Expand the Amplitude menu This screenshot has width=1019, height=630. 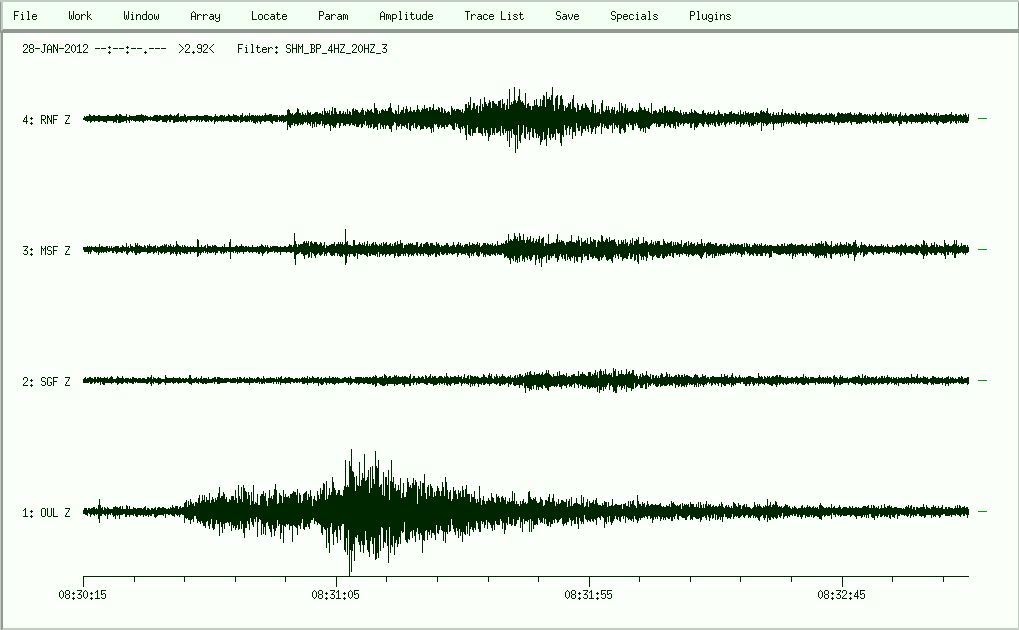406,16
